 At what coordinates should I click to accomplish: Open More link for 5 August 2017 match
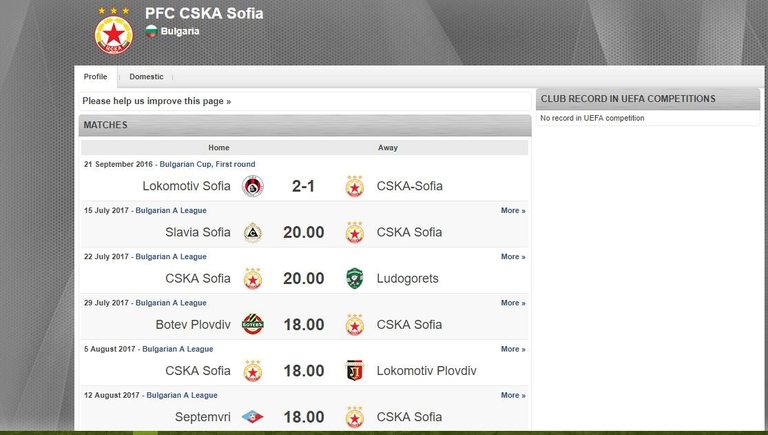[x=512, y=349]
